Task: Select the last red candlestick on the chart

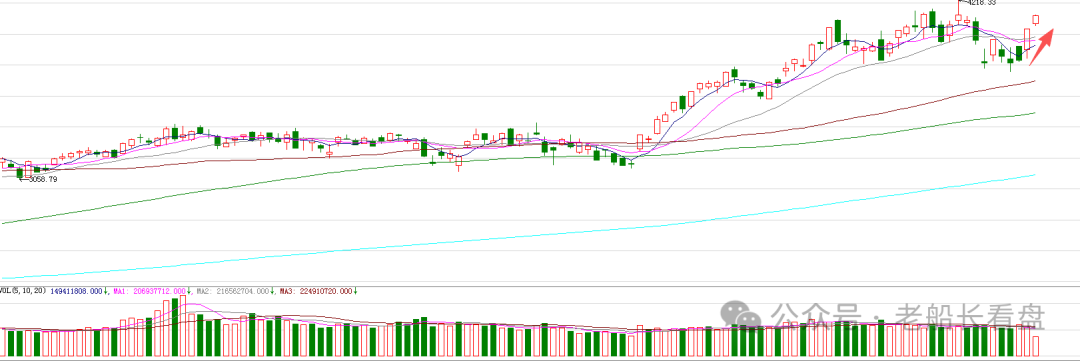Action: [1035, 19]
